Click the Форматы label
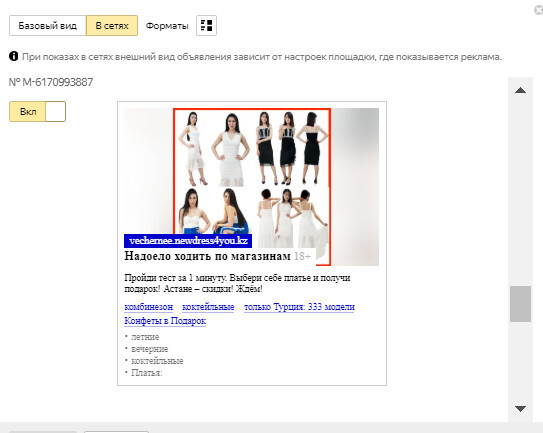Viewport: 543px width, 433px height. tap(167, 26)
